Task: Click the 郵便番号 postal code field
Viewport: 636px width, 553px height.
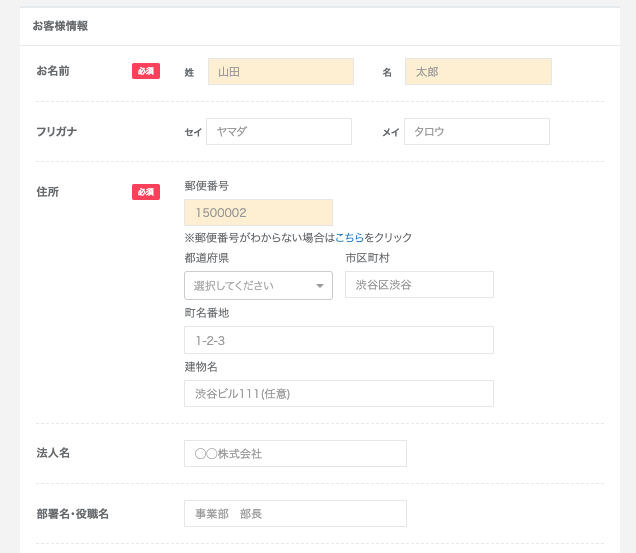Action: (x=258, y=212)
